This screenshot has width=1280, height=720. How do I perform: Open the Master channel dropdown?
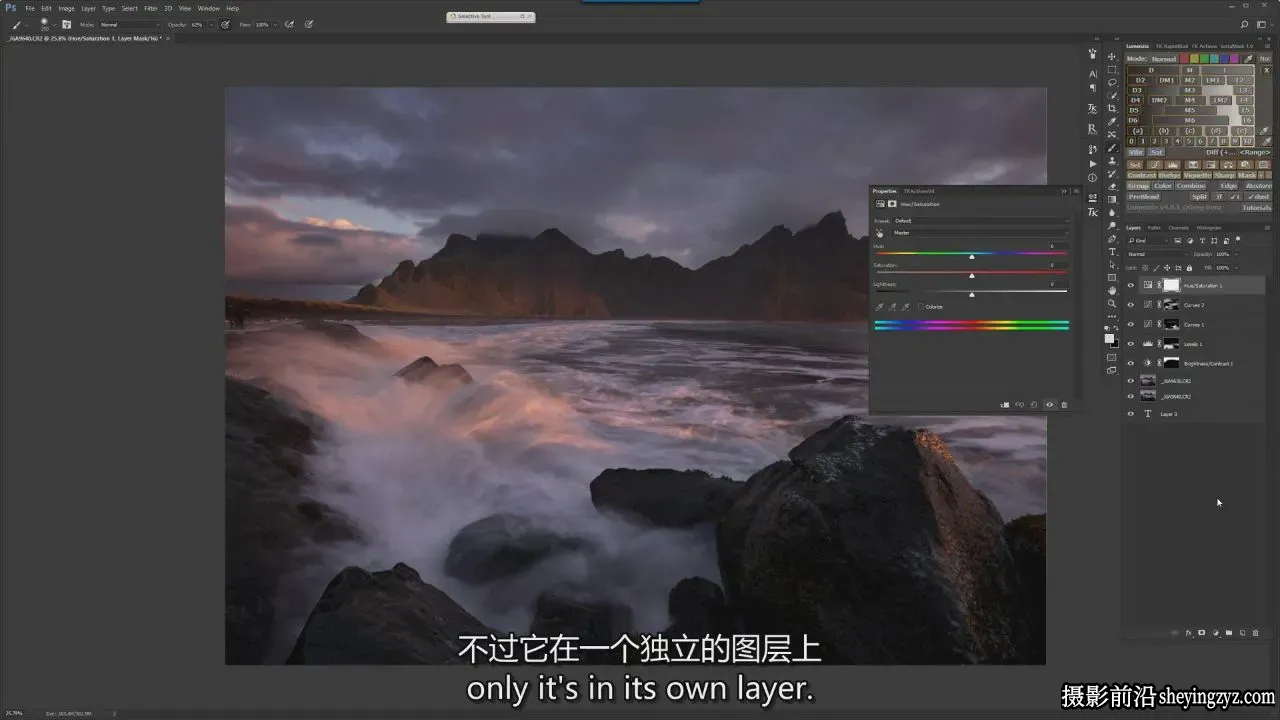(980, 233)
